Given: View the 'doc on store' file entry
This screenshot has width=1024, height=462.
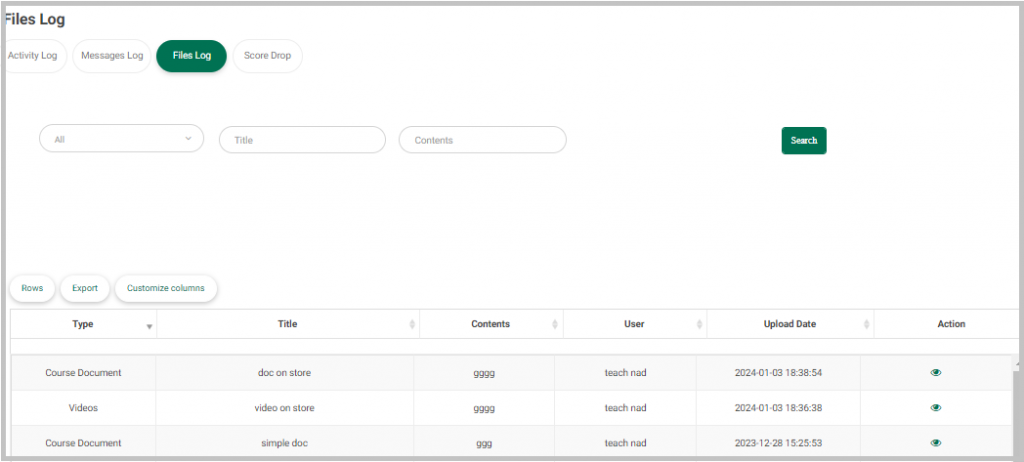Looking at the screenshot, I should (935, 372).
